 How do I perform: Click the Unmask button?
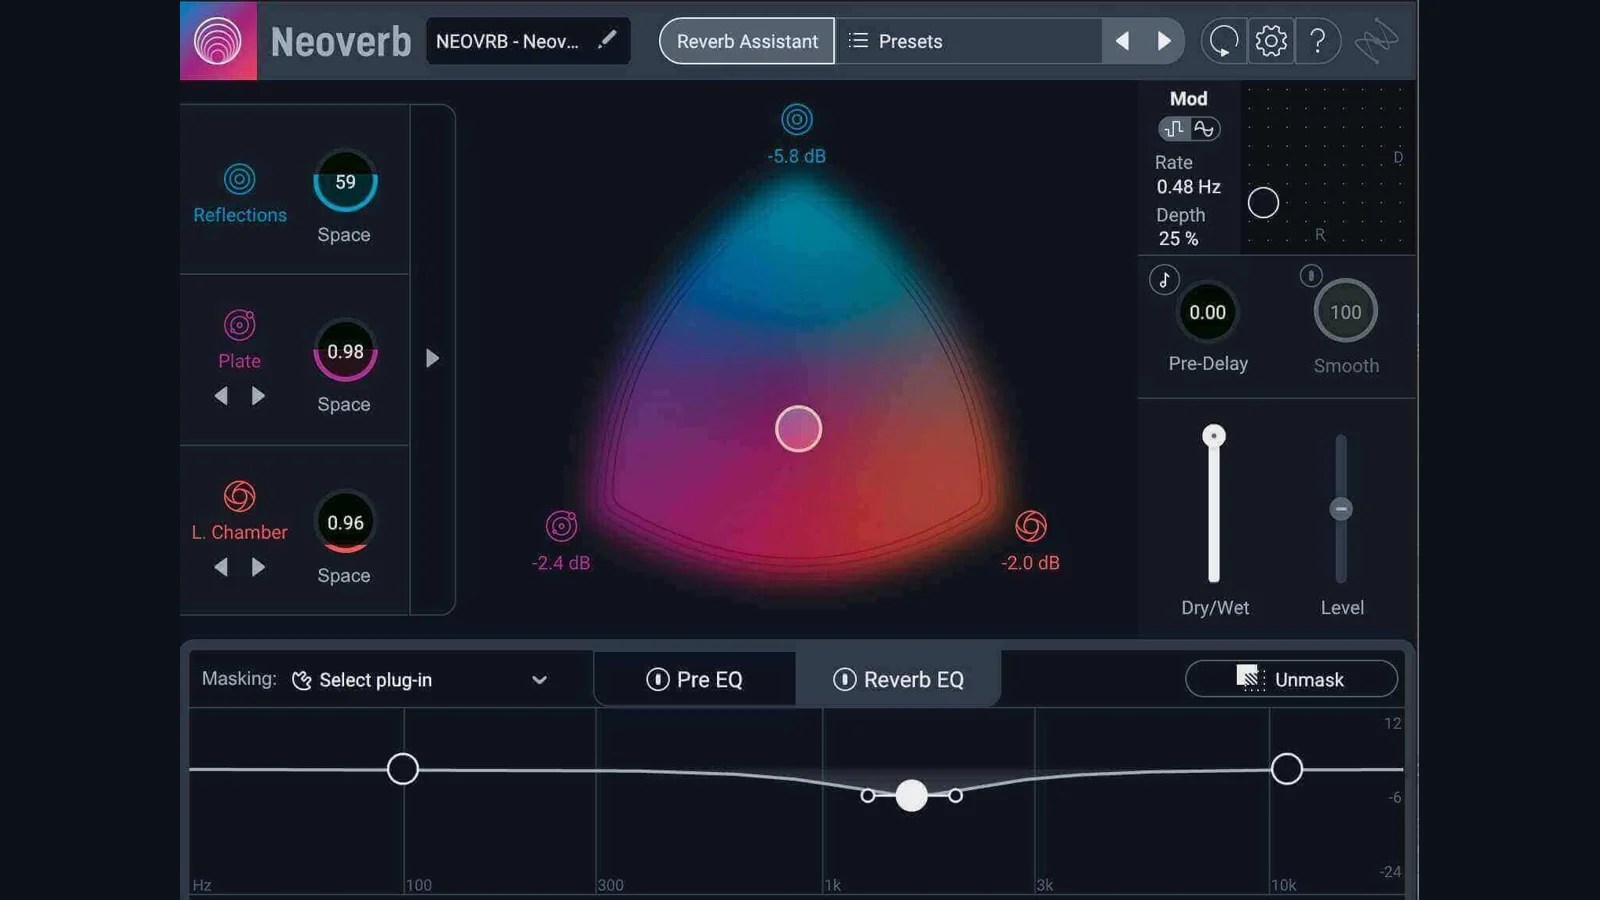(1291, 679)
